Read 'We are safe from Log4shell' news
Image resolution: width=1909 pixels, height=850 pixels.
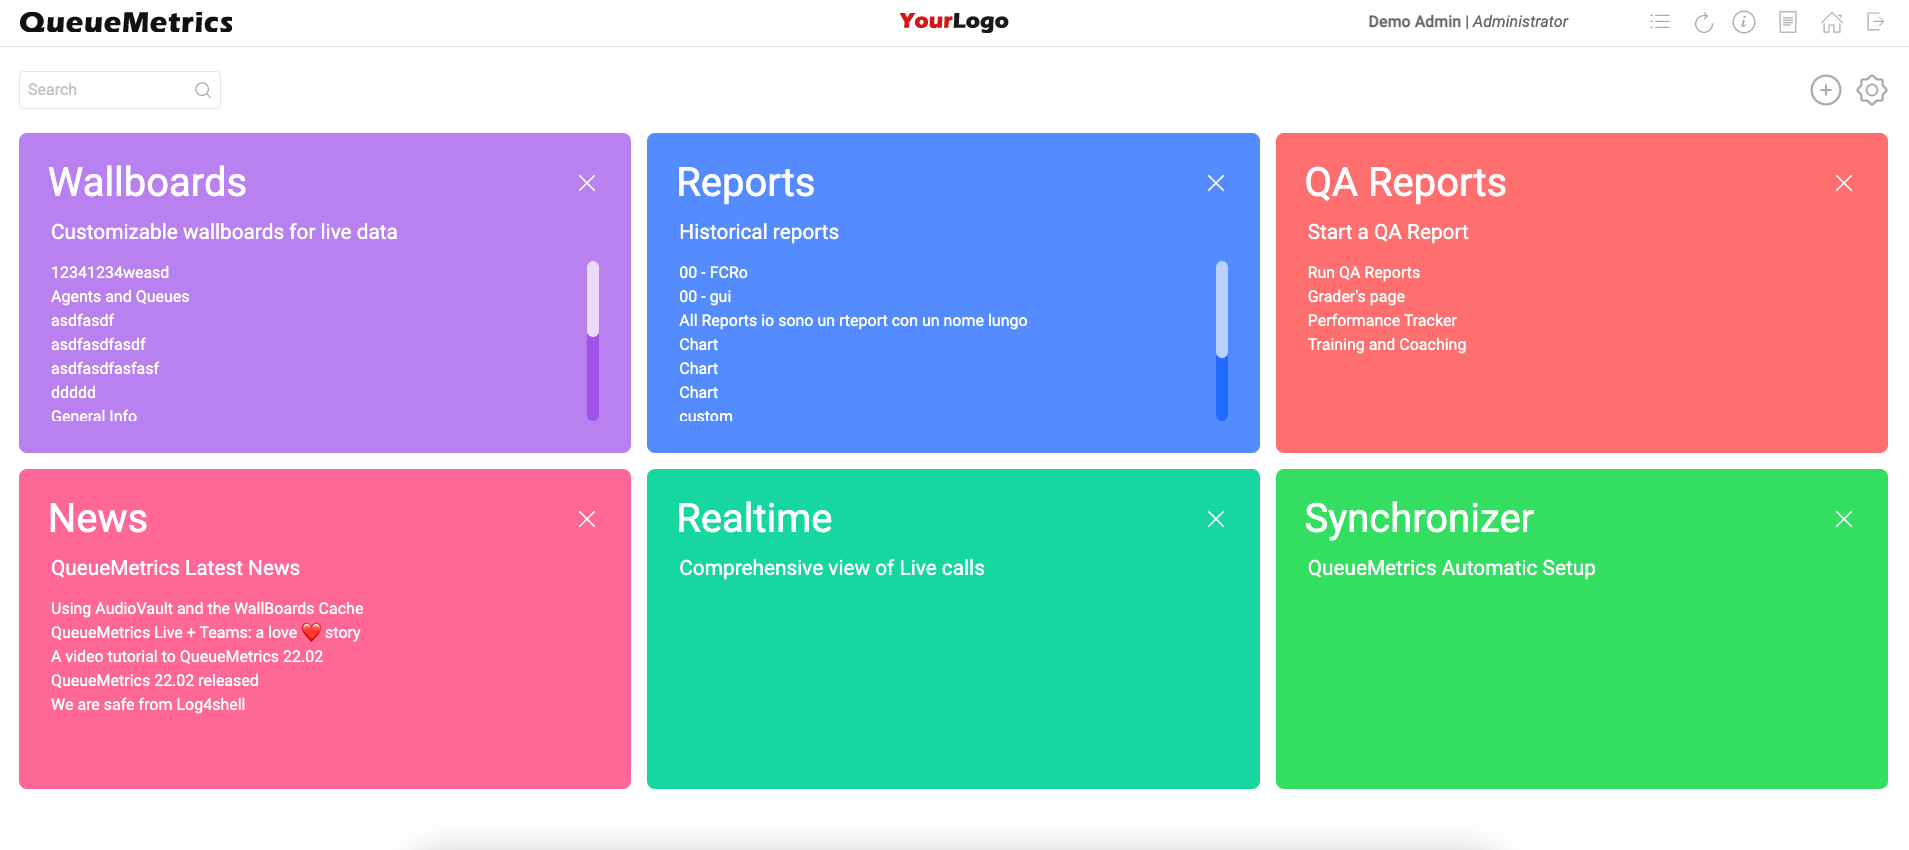148,704
